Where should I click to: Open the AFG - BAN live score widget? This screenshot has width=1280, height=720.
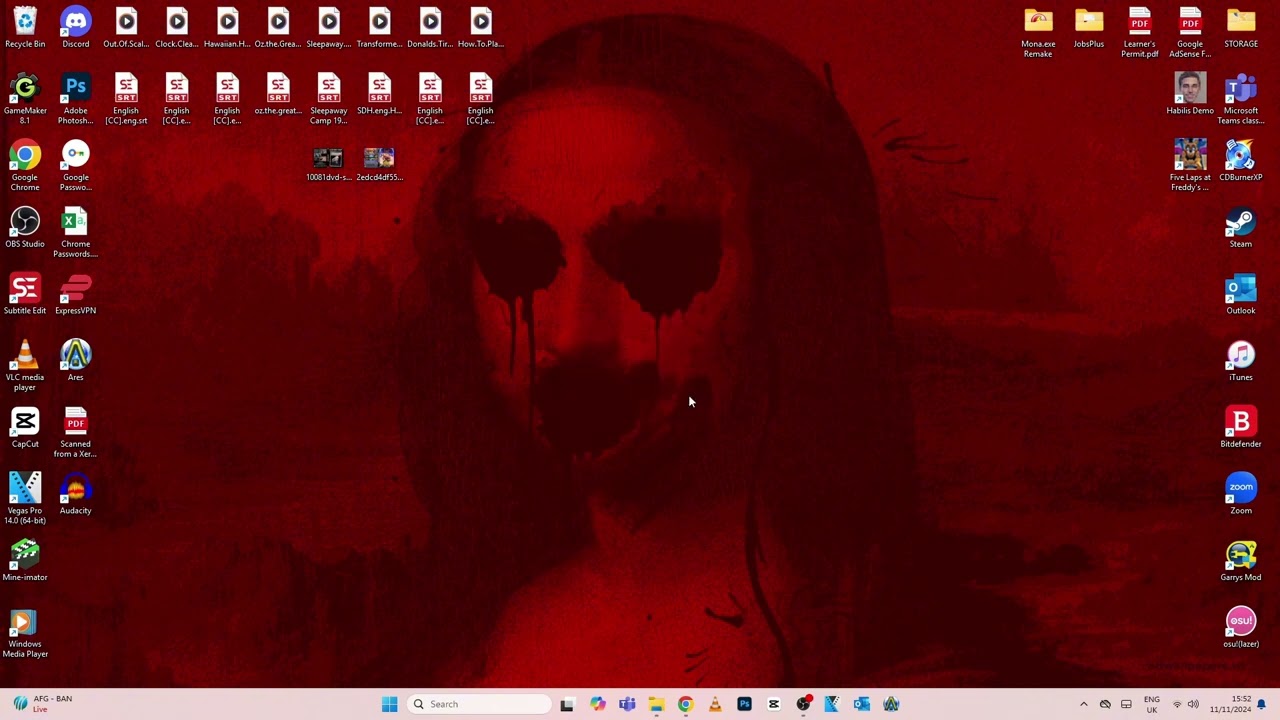[x=42, y=704]
